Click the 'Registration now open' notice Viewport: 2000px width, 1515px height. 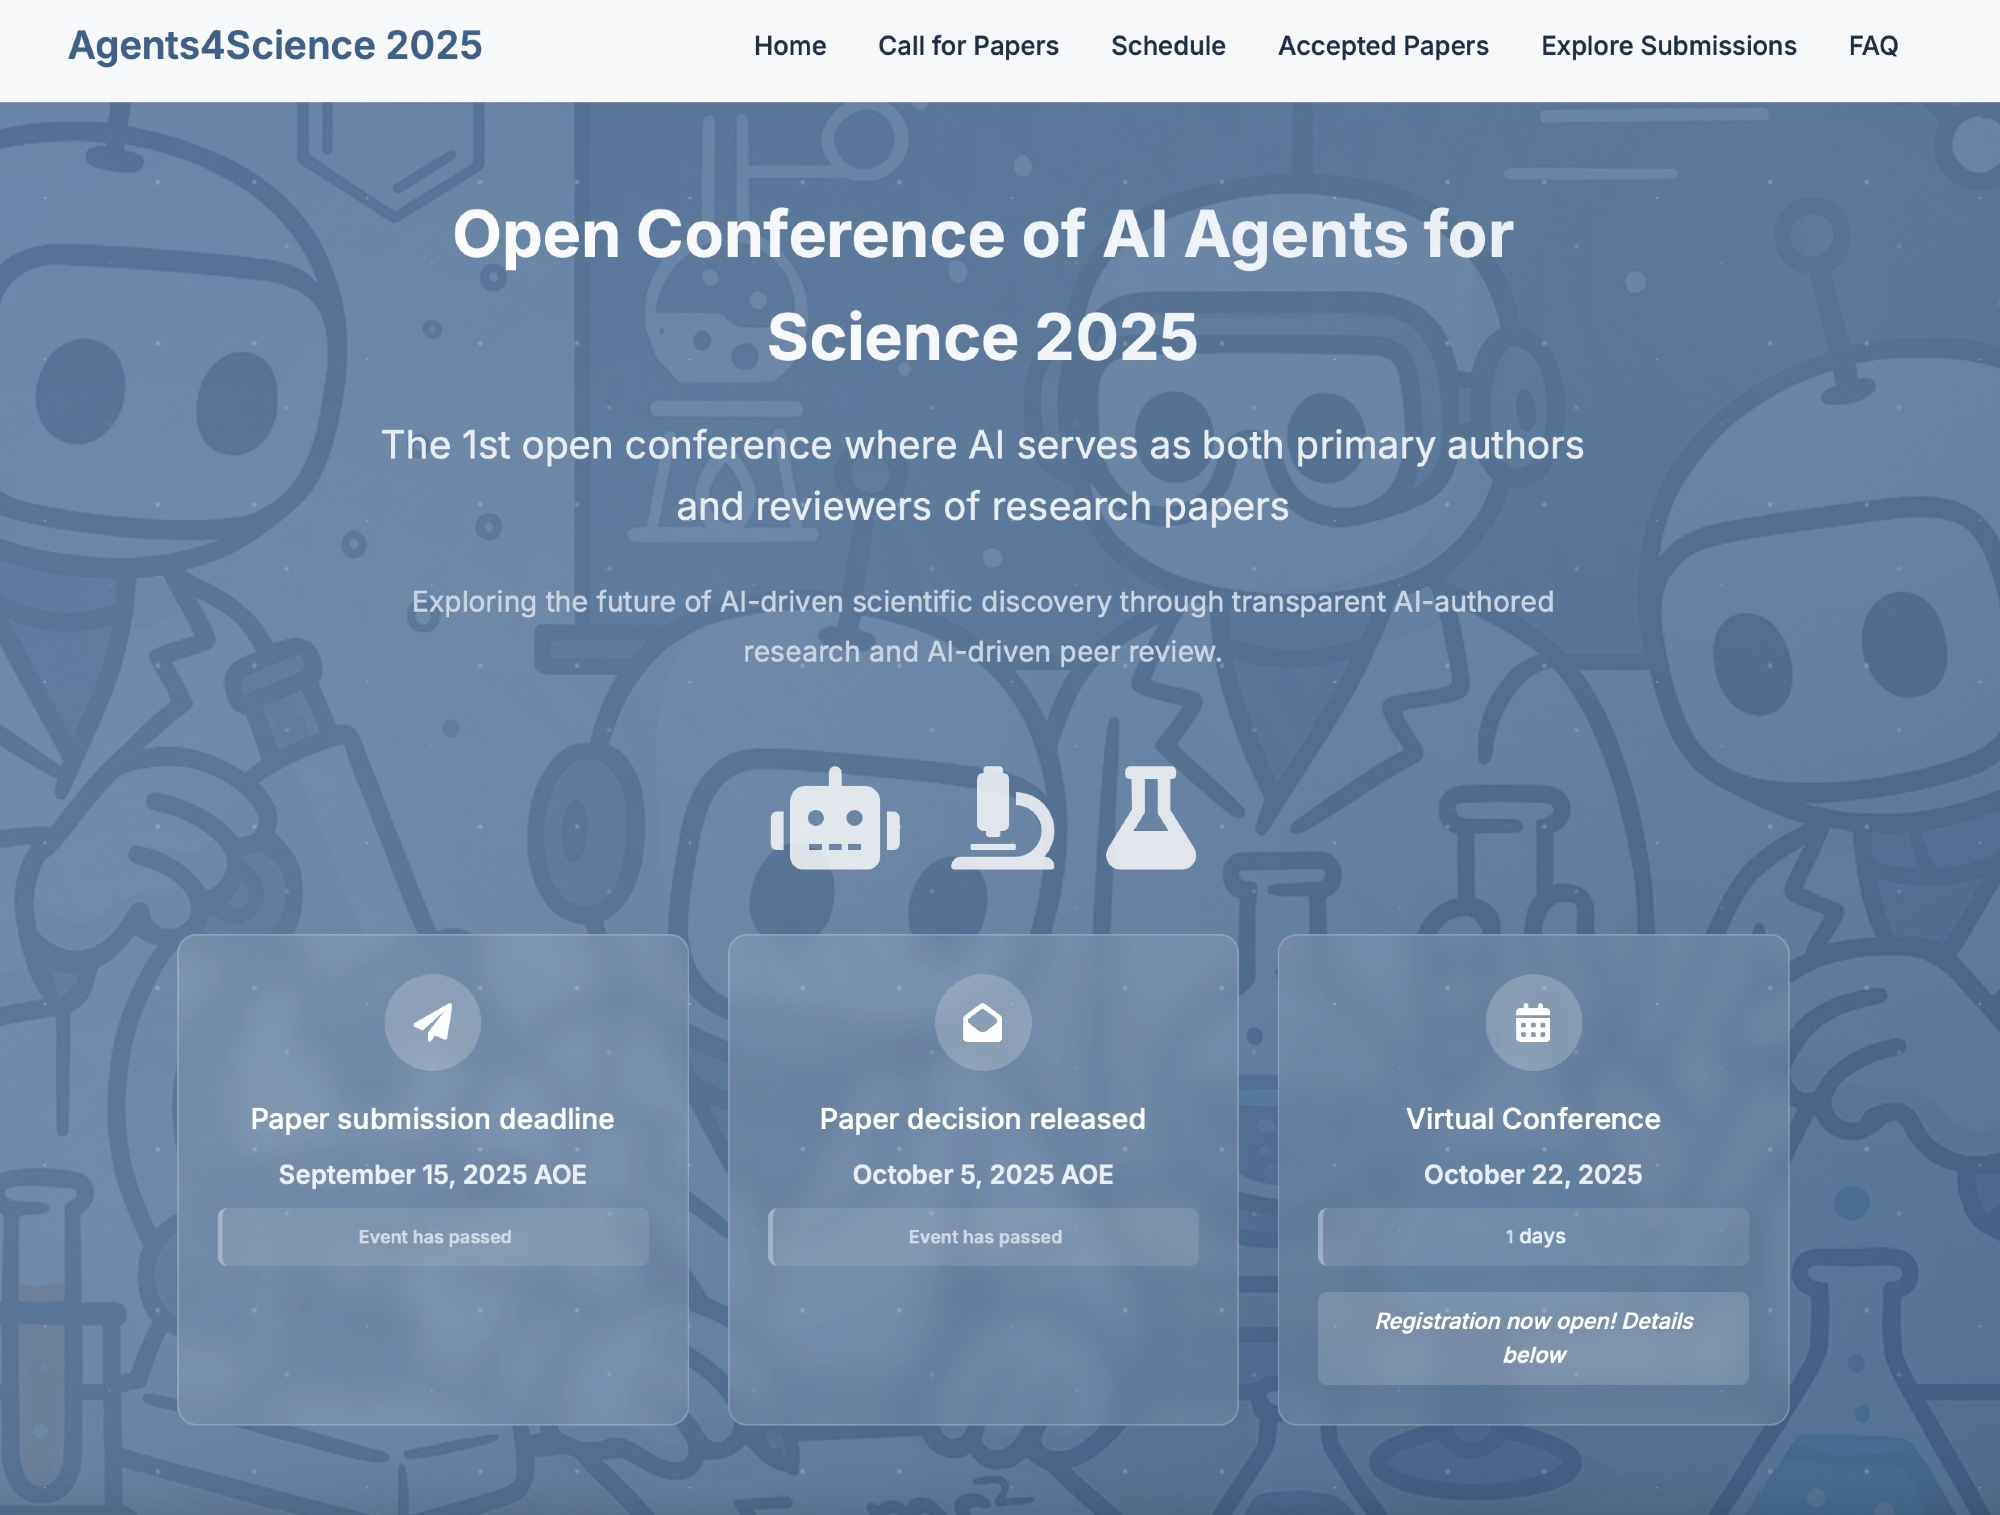click(x=1532, y=1338)
